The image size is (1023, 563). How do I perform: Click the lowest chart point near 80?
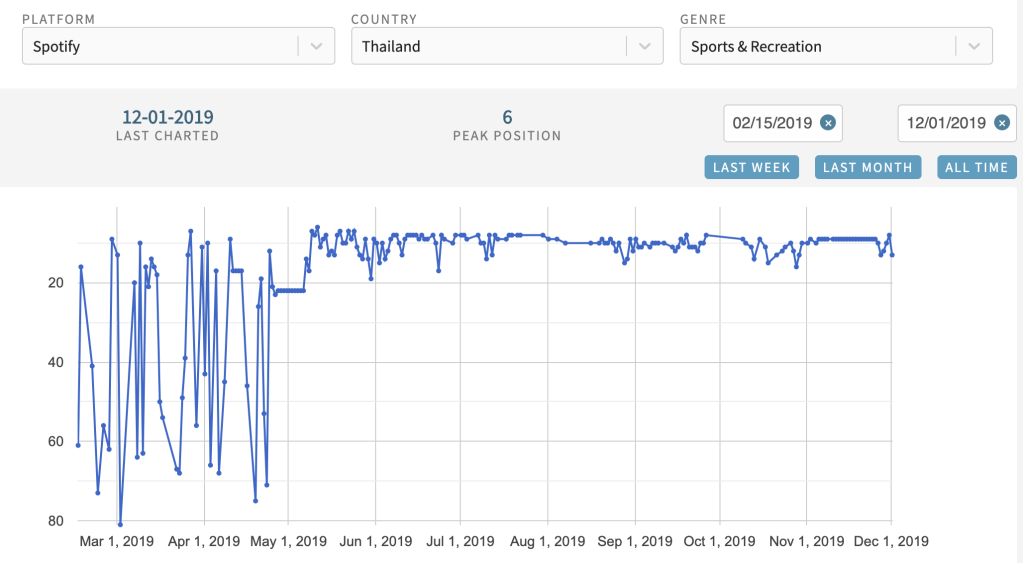point(120,524)
